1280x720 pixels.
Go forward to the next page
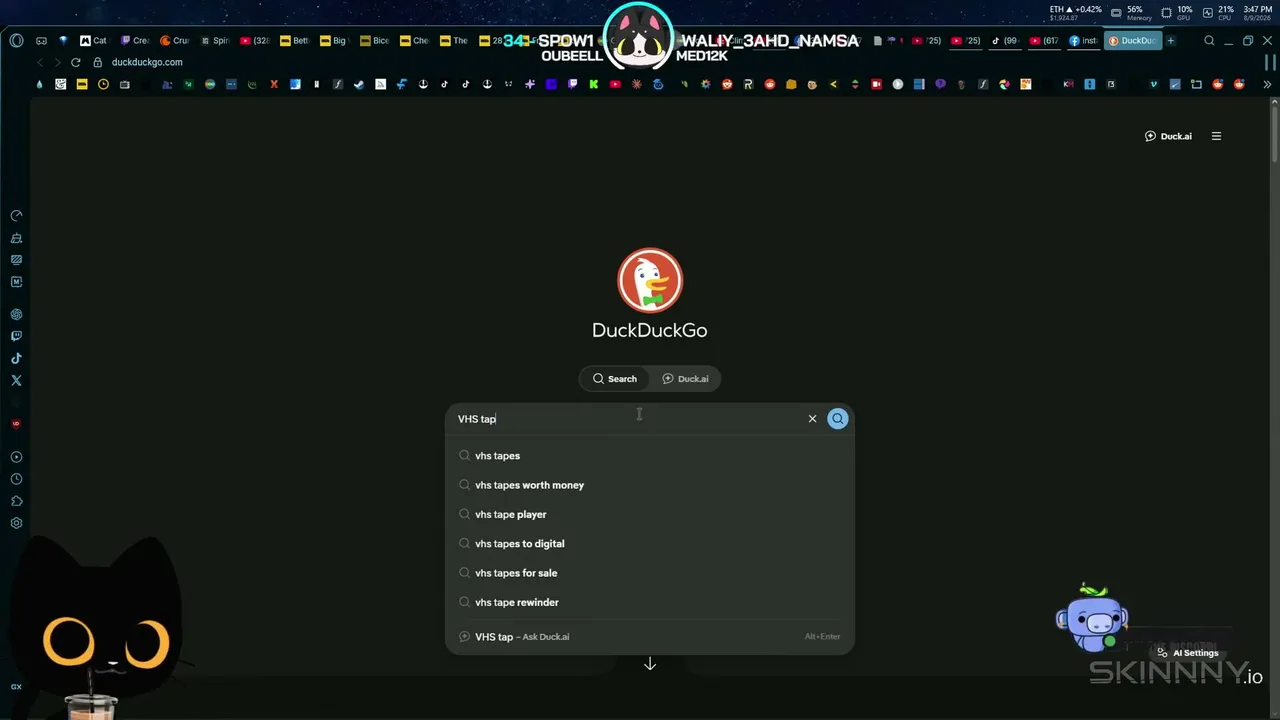[57, 62]
